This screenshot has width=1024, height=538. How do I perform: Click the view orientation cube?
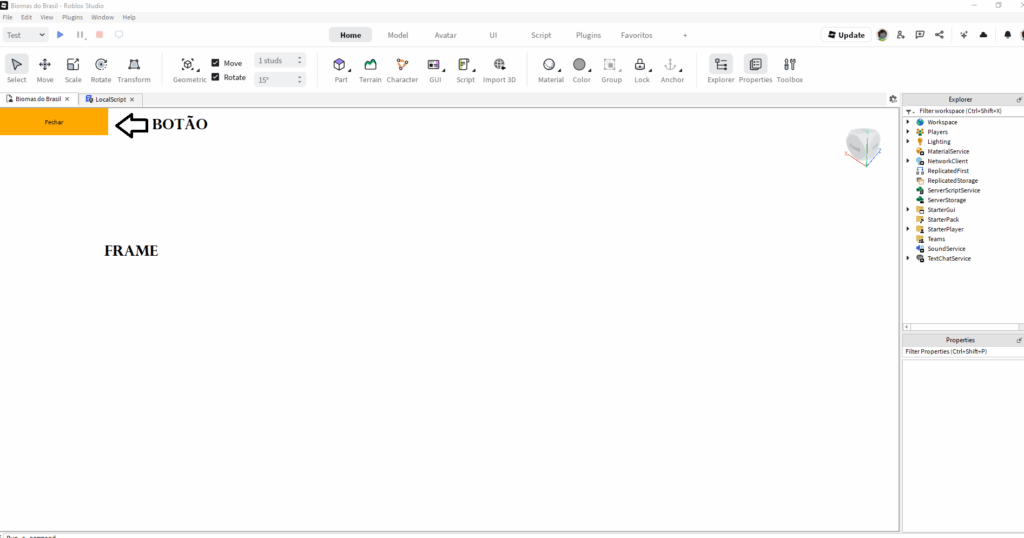pyautogui.click(x=863, y=146)
